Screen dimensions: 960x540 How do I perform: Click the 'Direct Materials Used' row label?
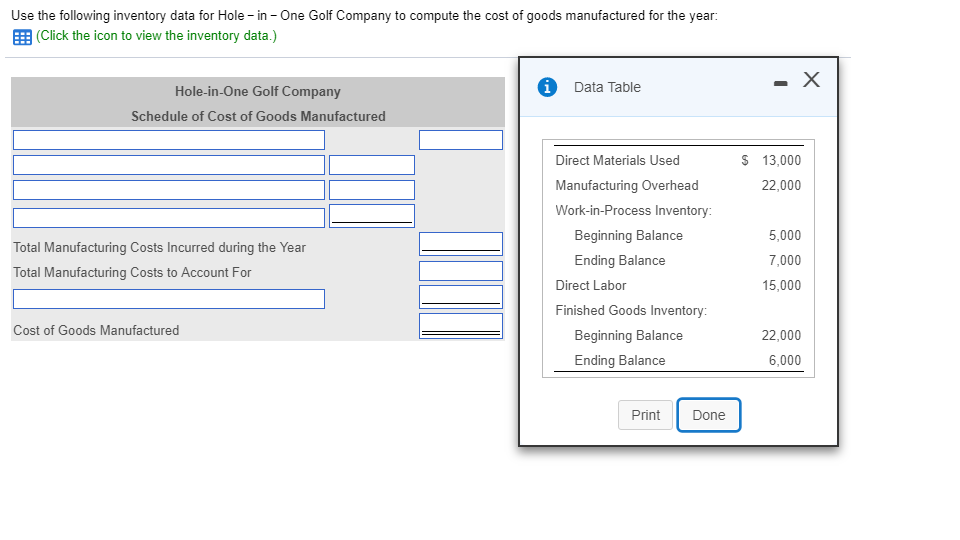click(617, 160)
